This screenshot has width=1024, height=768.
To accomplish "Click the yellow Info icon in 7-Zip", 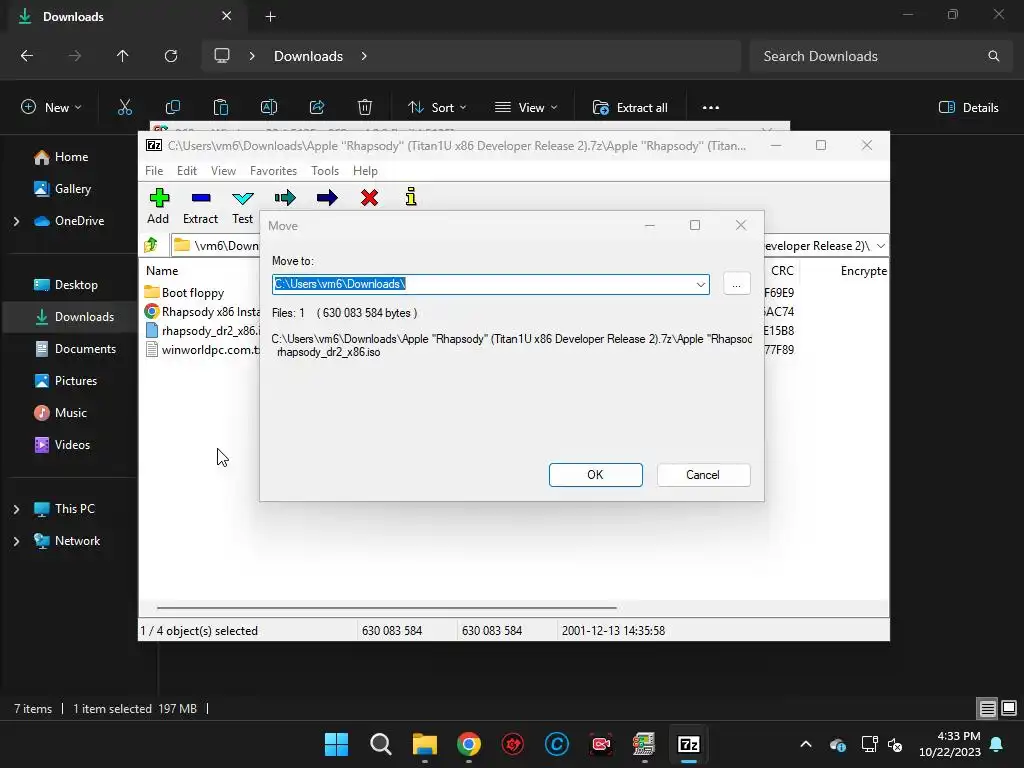I will pos(411,197).
